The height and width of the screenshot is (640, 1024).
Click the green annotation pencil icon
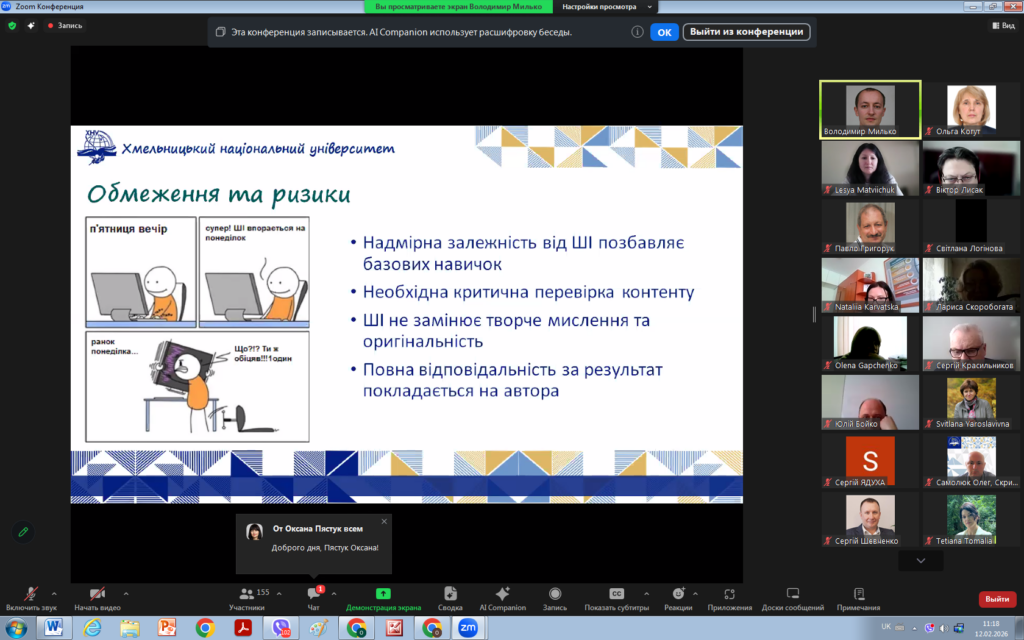tap(23, 532)
